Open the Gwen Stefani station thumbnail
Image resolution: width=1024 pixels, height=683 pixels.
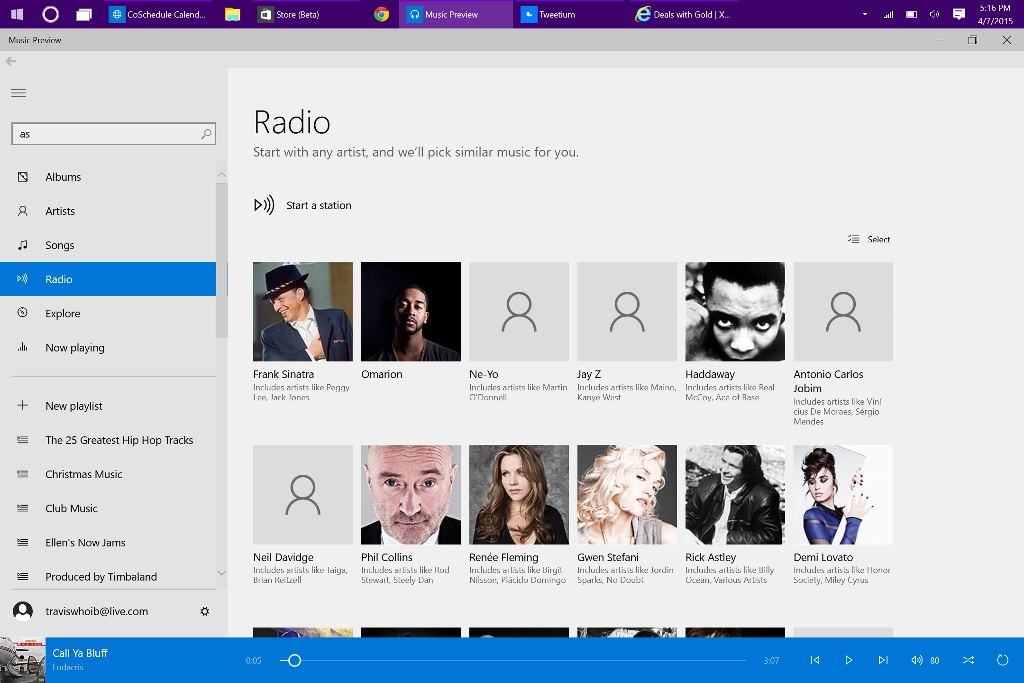tap(627, 495)
